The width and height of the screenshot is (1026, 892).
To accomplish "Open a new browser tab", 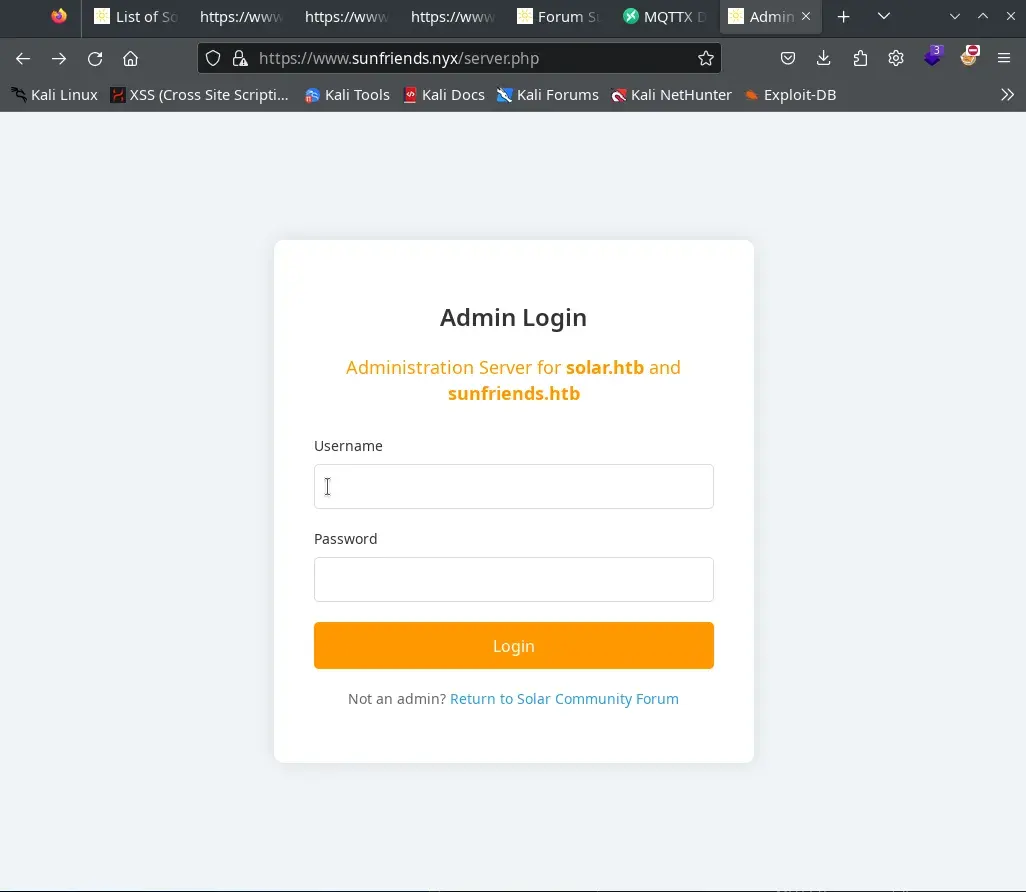I will coord(843,17).
